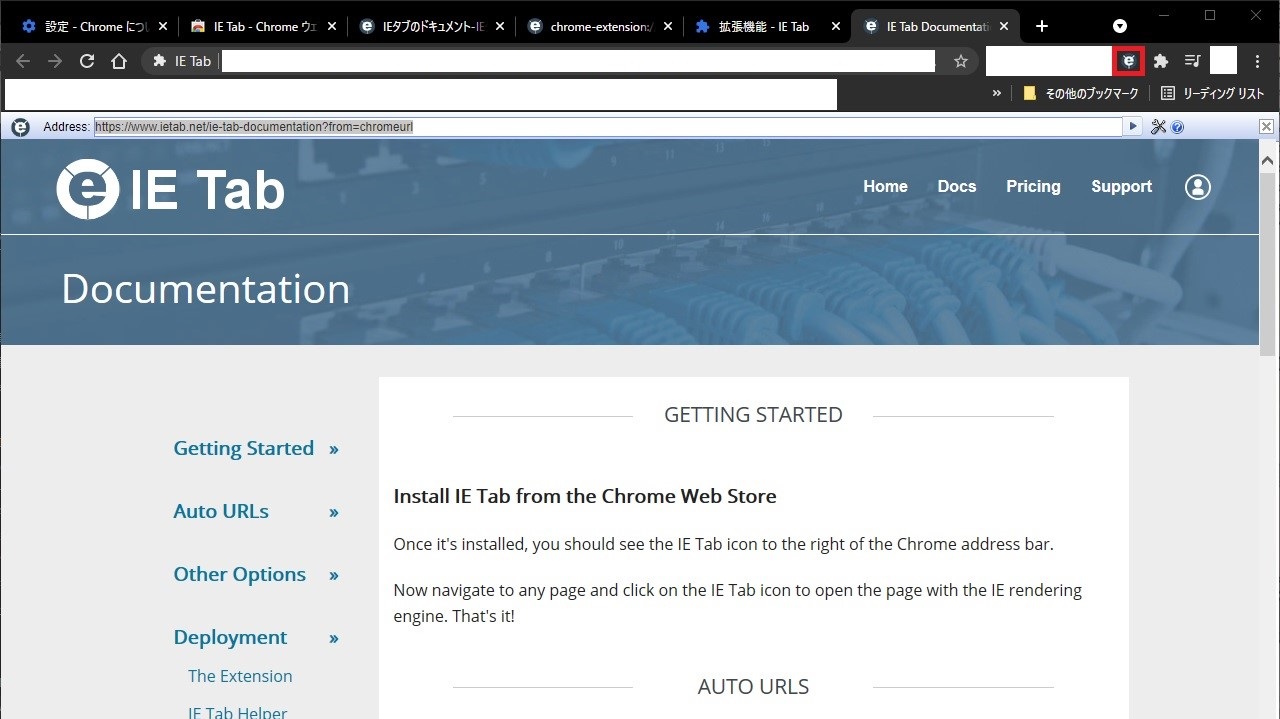Open the Support navigation link
The width and height of the screenshot is (1280, 719).
[1121, 187]
